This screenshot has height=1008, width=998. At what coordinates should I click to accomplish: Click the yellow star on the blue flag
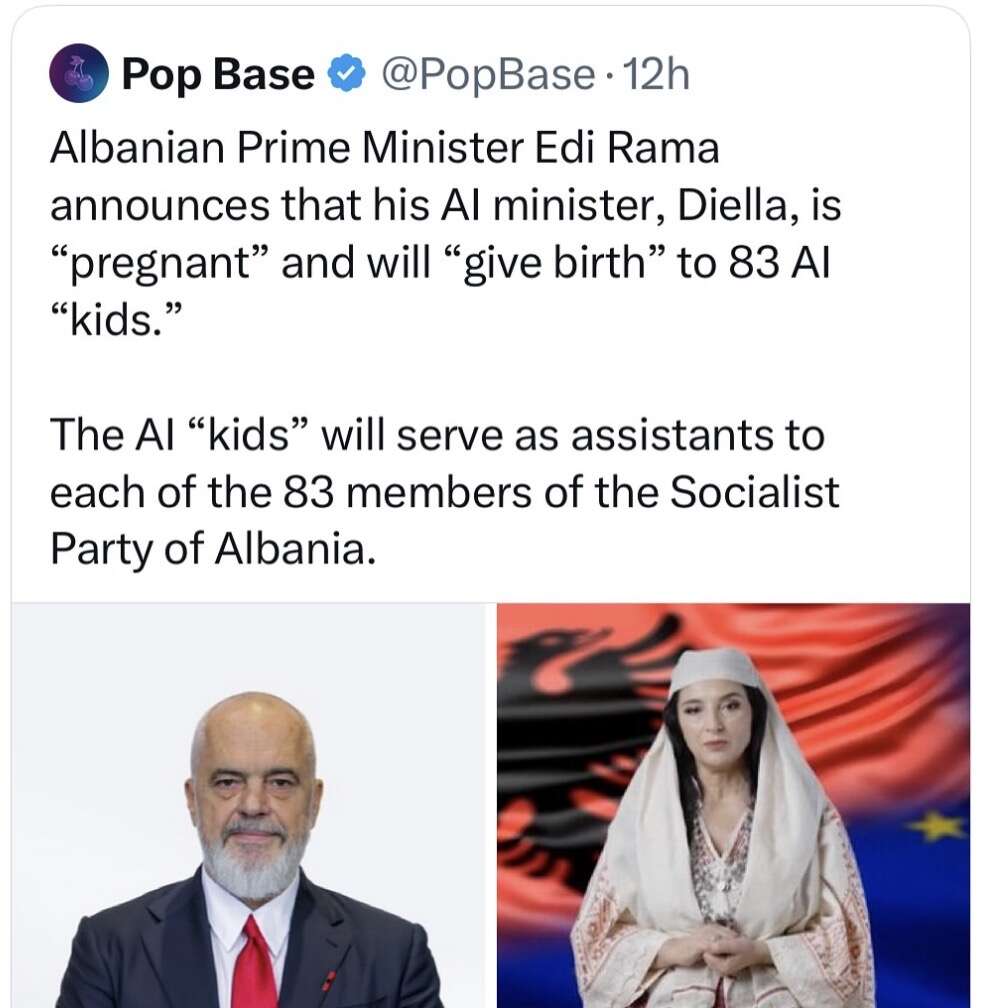(936, 825)
